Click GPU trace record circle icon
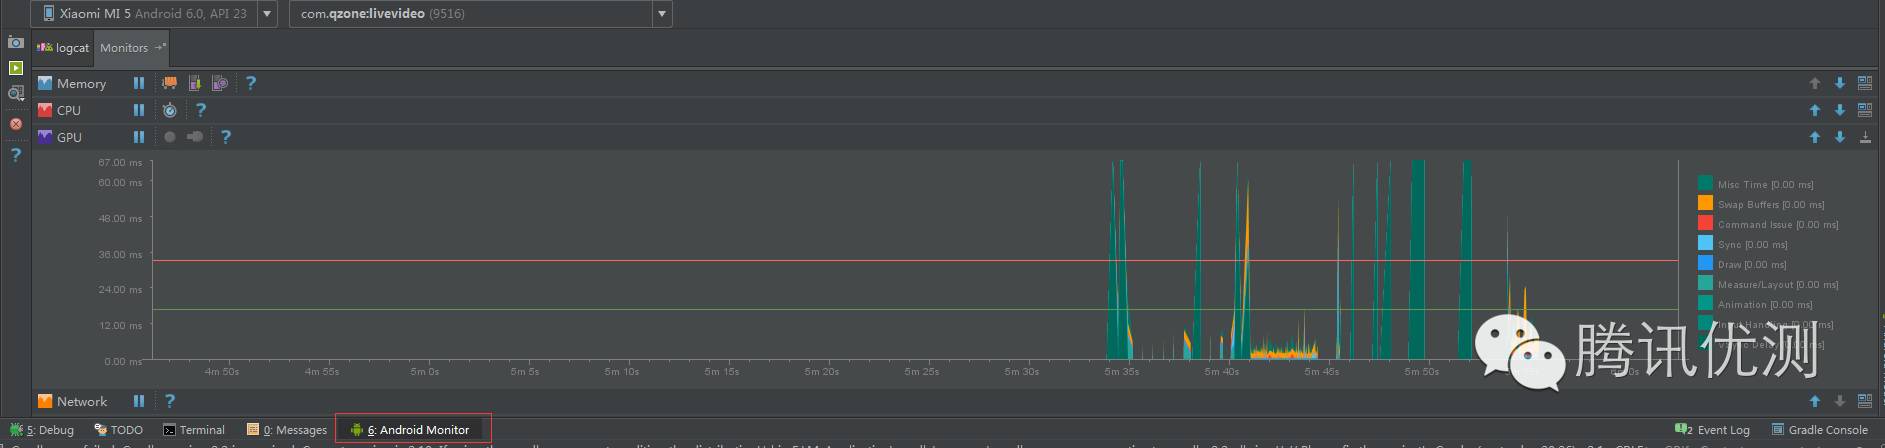 coord(170,137)
